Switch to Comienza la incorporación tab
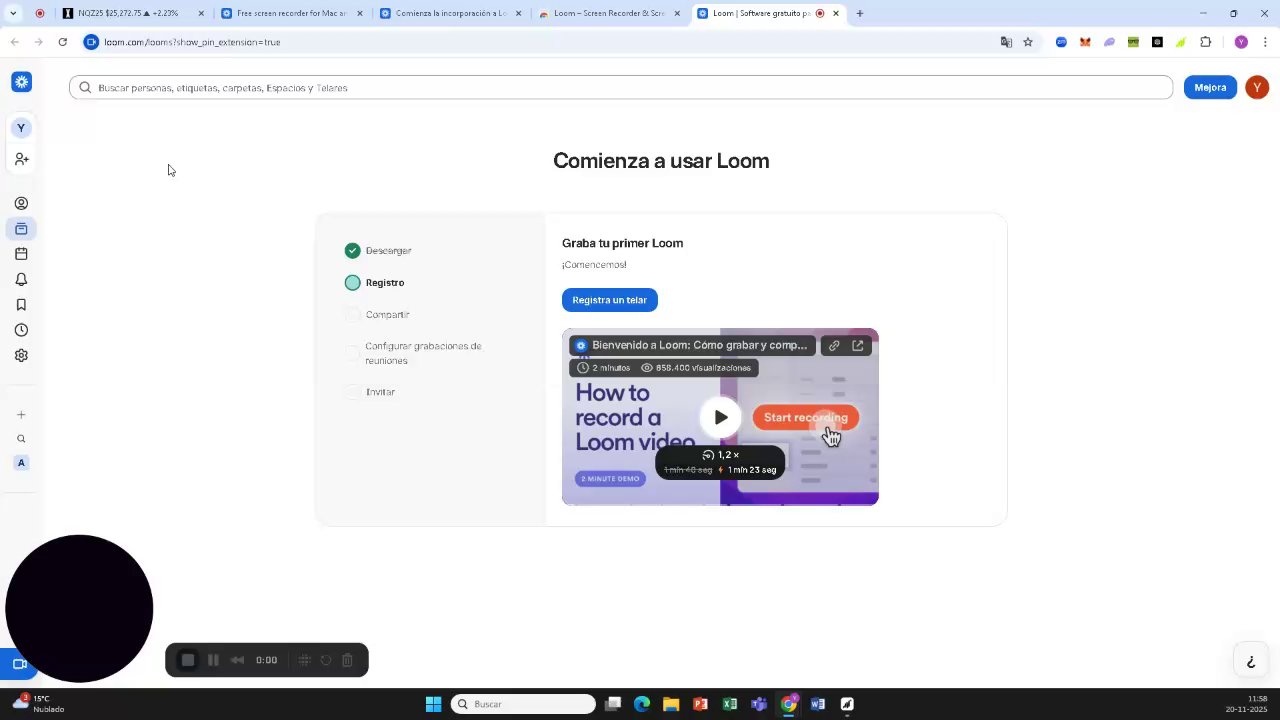The height and width of the screenshot is (720, 1280). 450,14
